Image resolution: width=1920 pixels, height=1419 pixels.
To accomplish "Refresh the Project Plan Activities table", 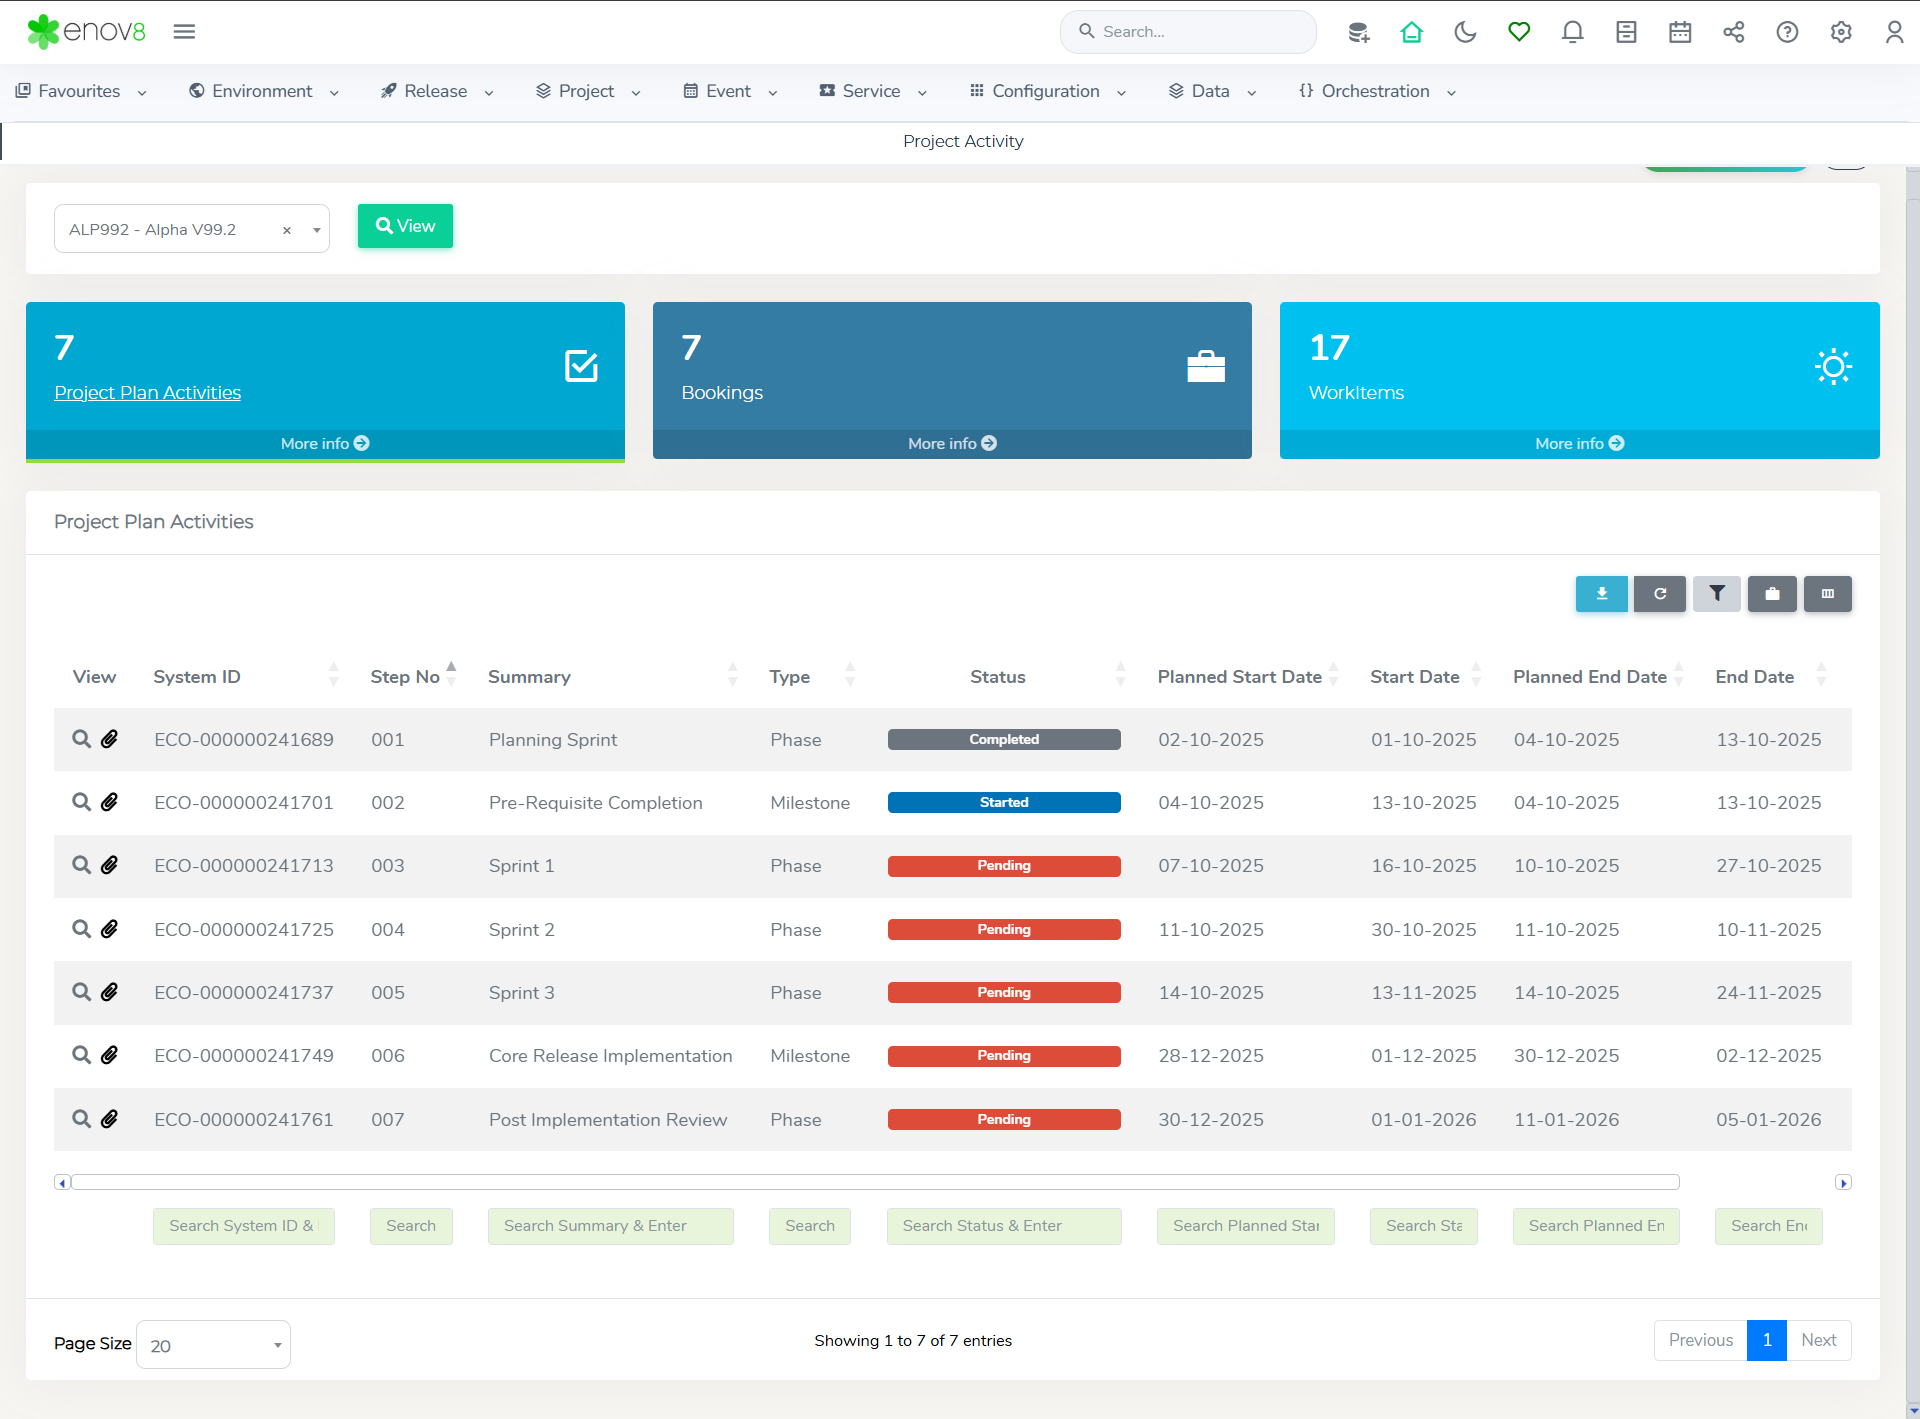I will [x=1659, y=594].
